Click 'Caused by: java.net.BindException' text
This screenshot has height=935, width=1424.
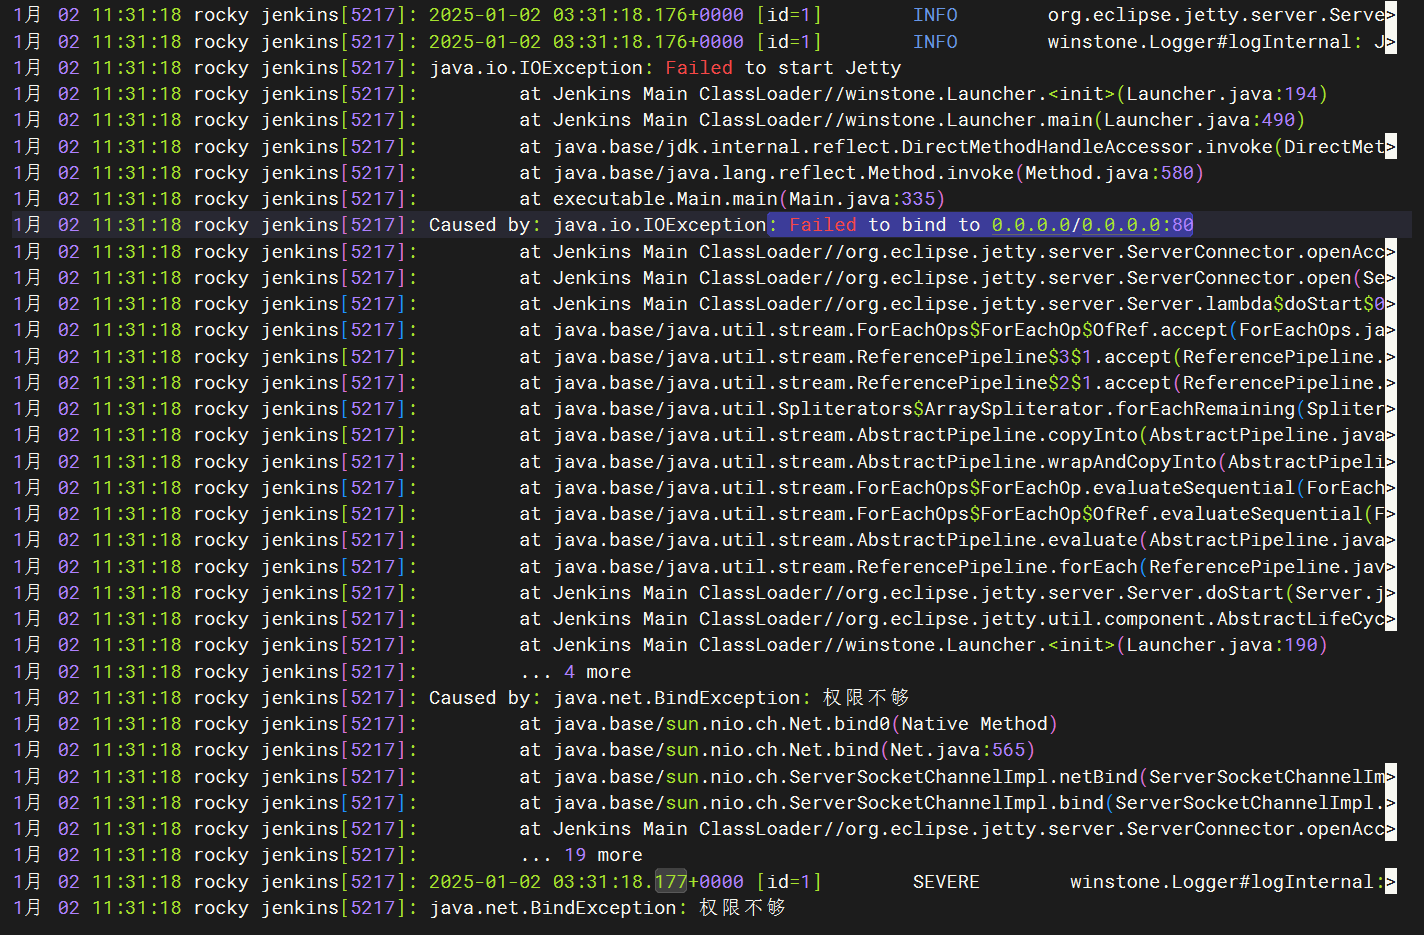pos(615,698)
